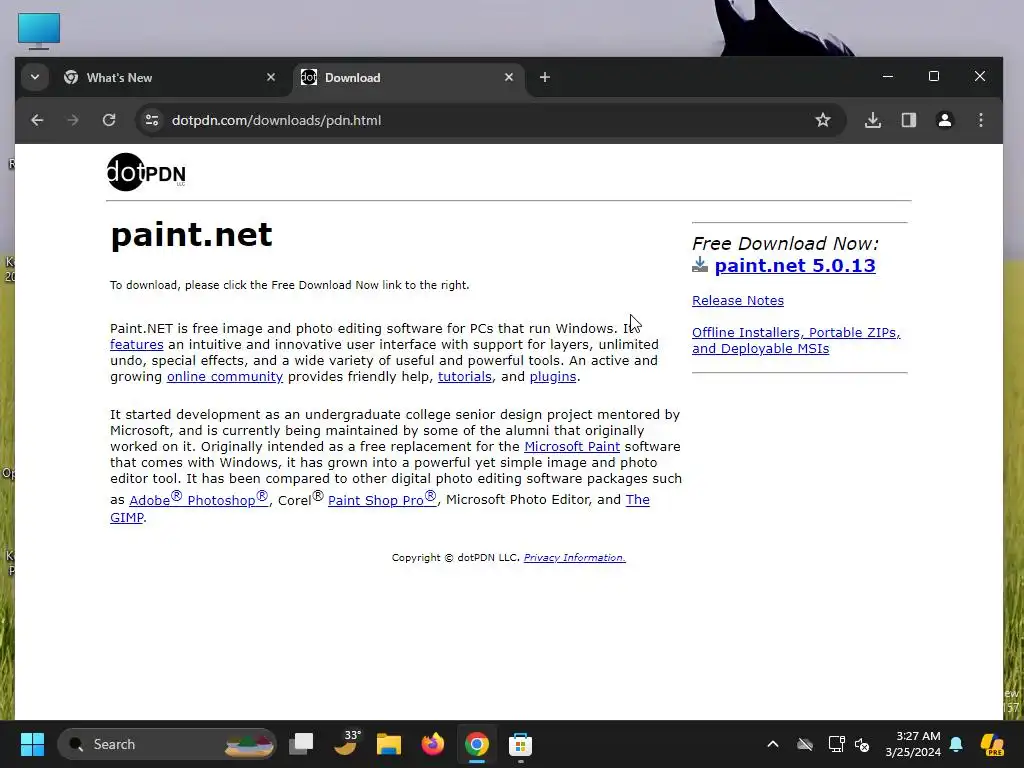
Task: Toggle Chrome side panel icon
Action: coord(908,120)
